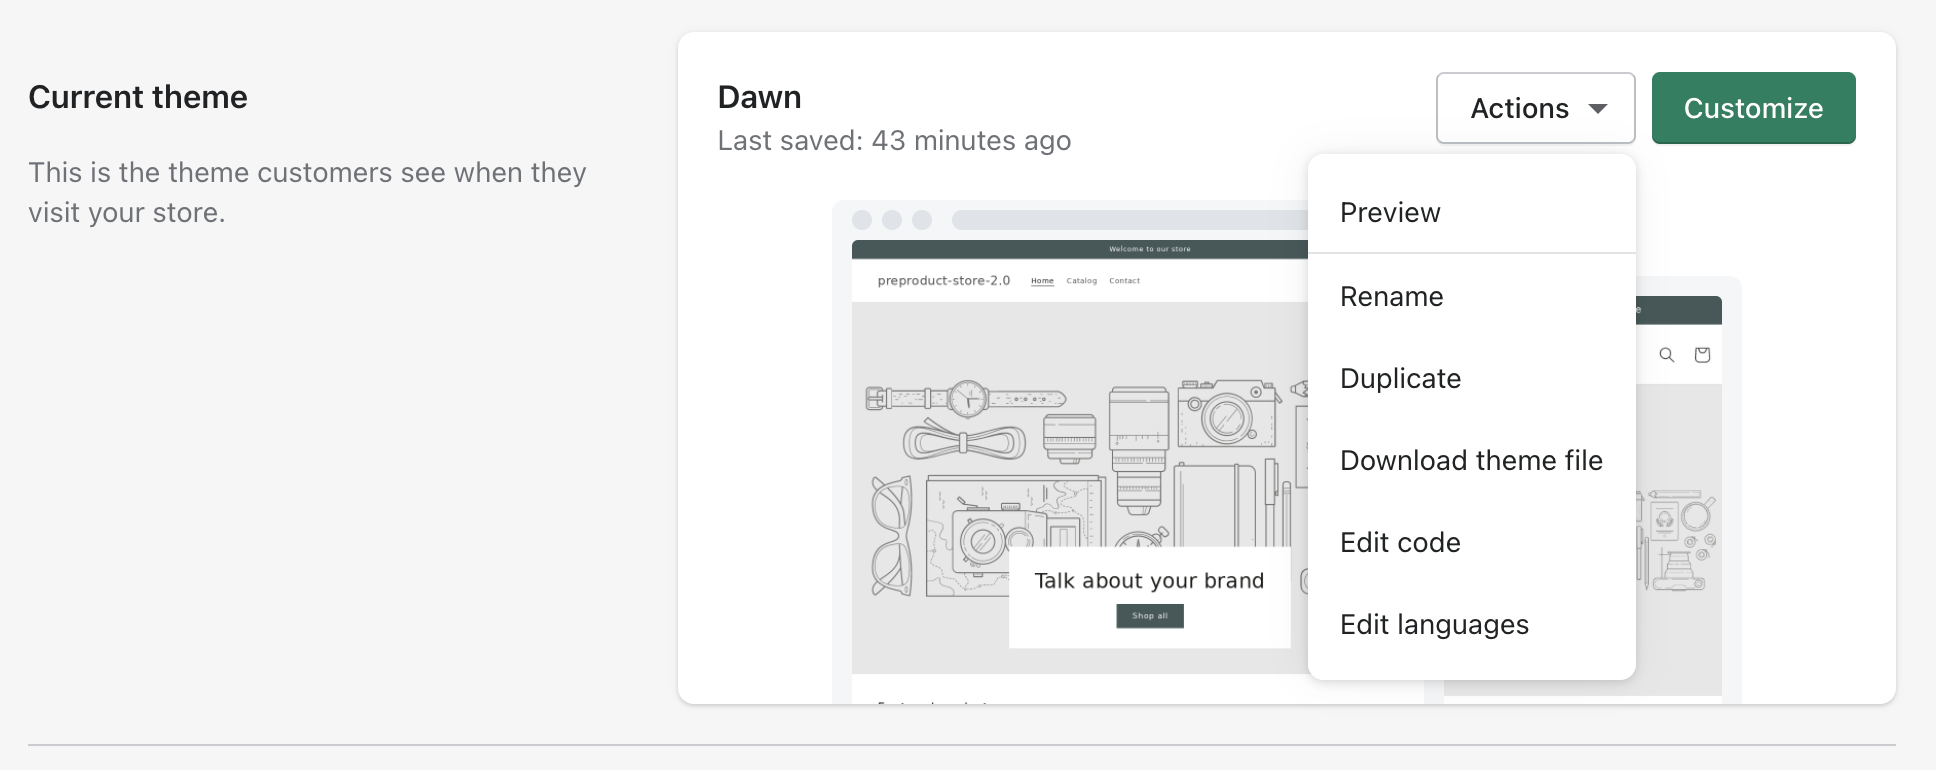Image resolution: width=1936 pixels, height=770 pixels.
Task: Click the preview browser address bar
Action: click(1130, 220)
